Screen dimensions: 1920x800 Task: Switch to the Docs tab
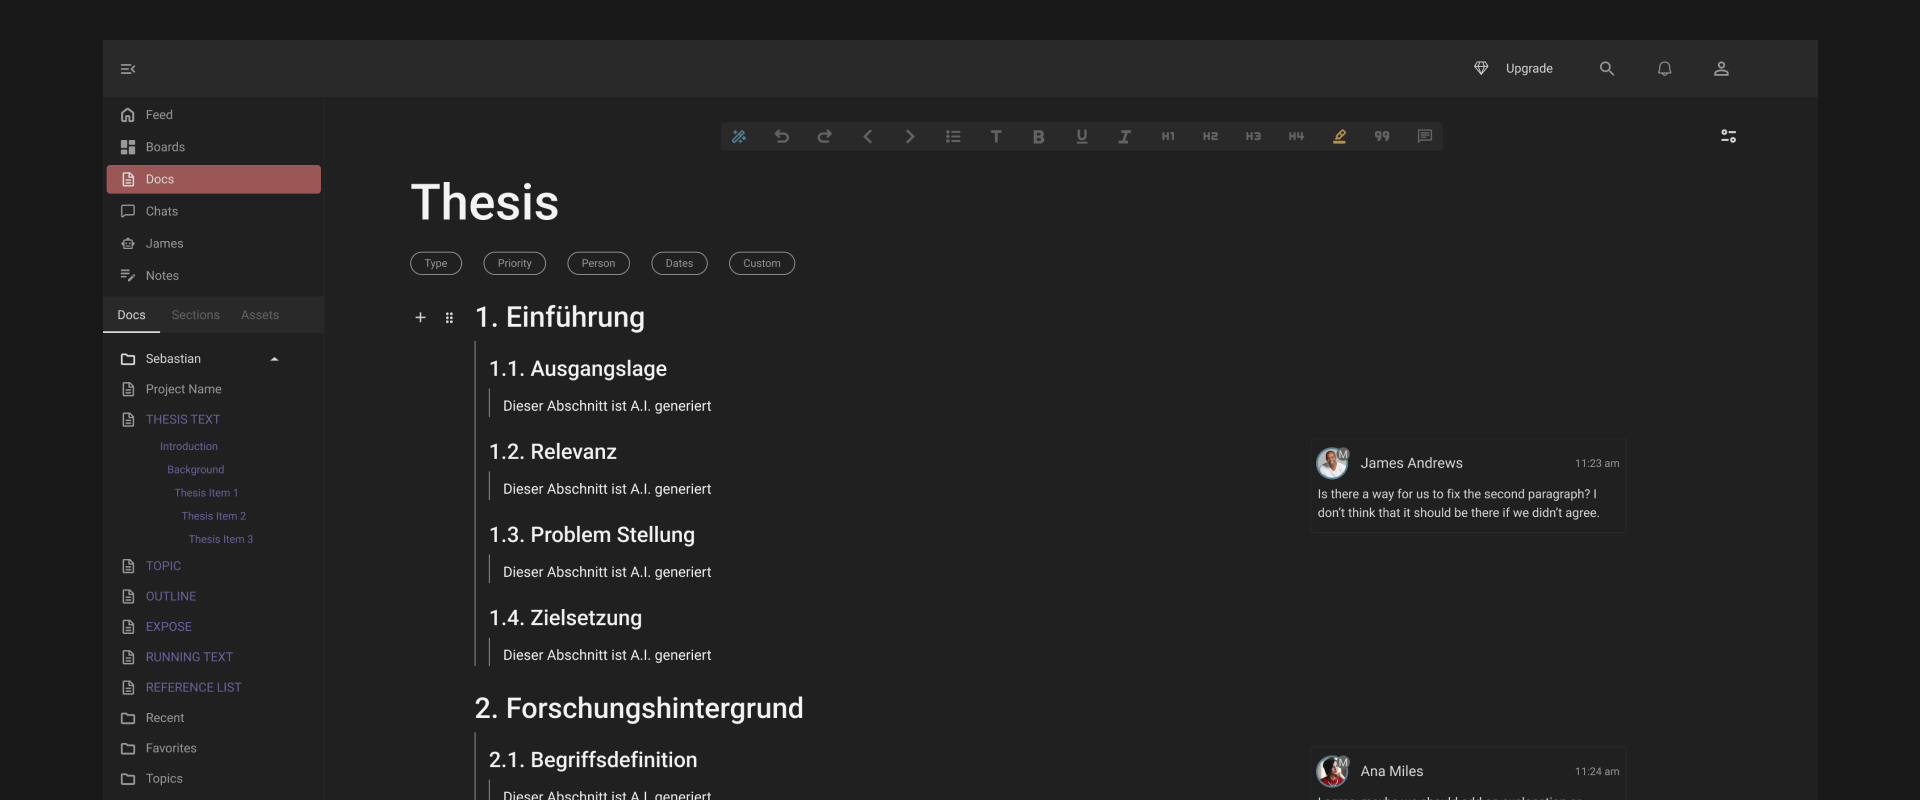point(131,315)
